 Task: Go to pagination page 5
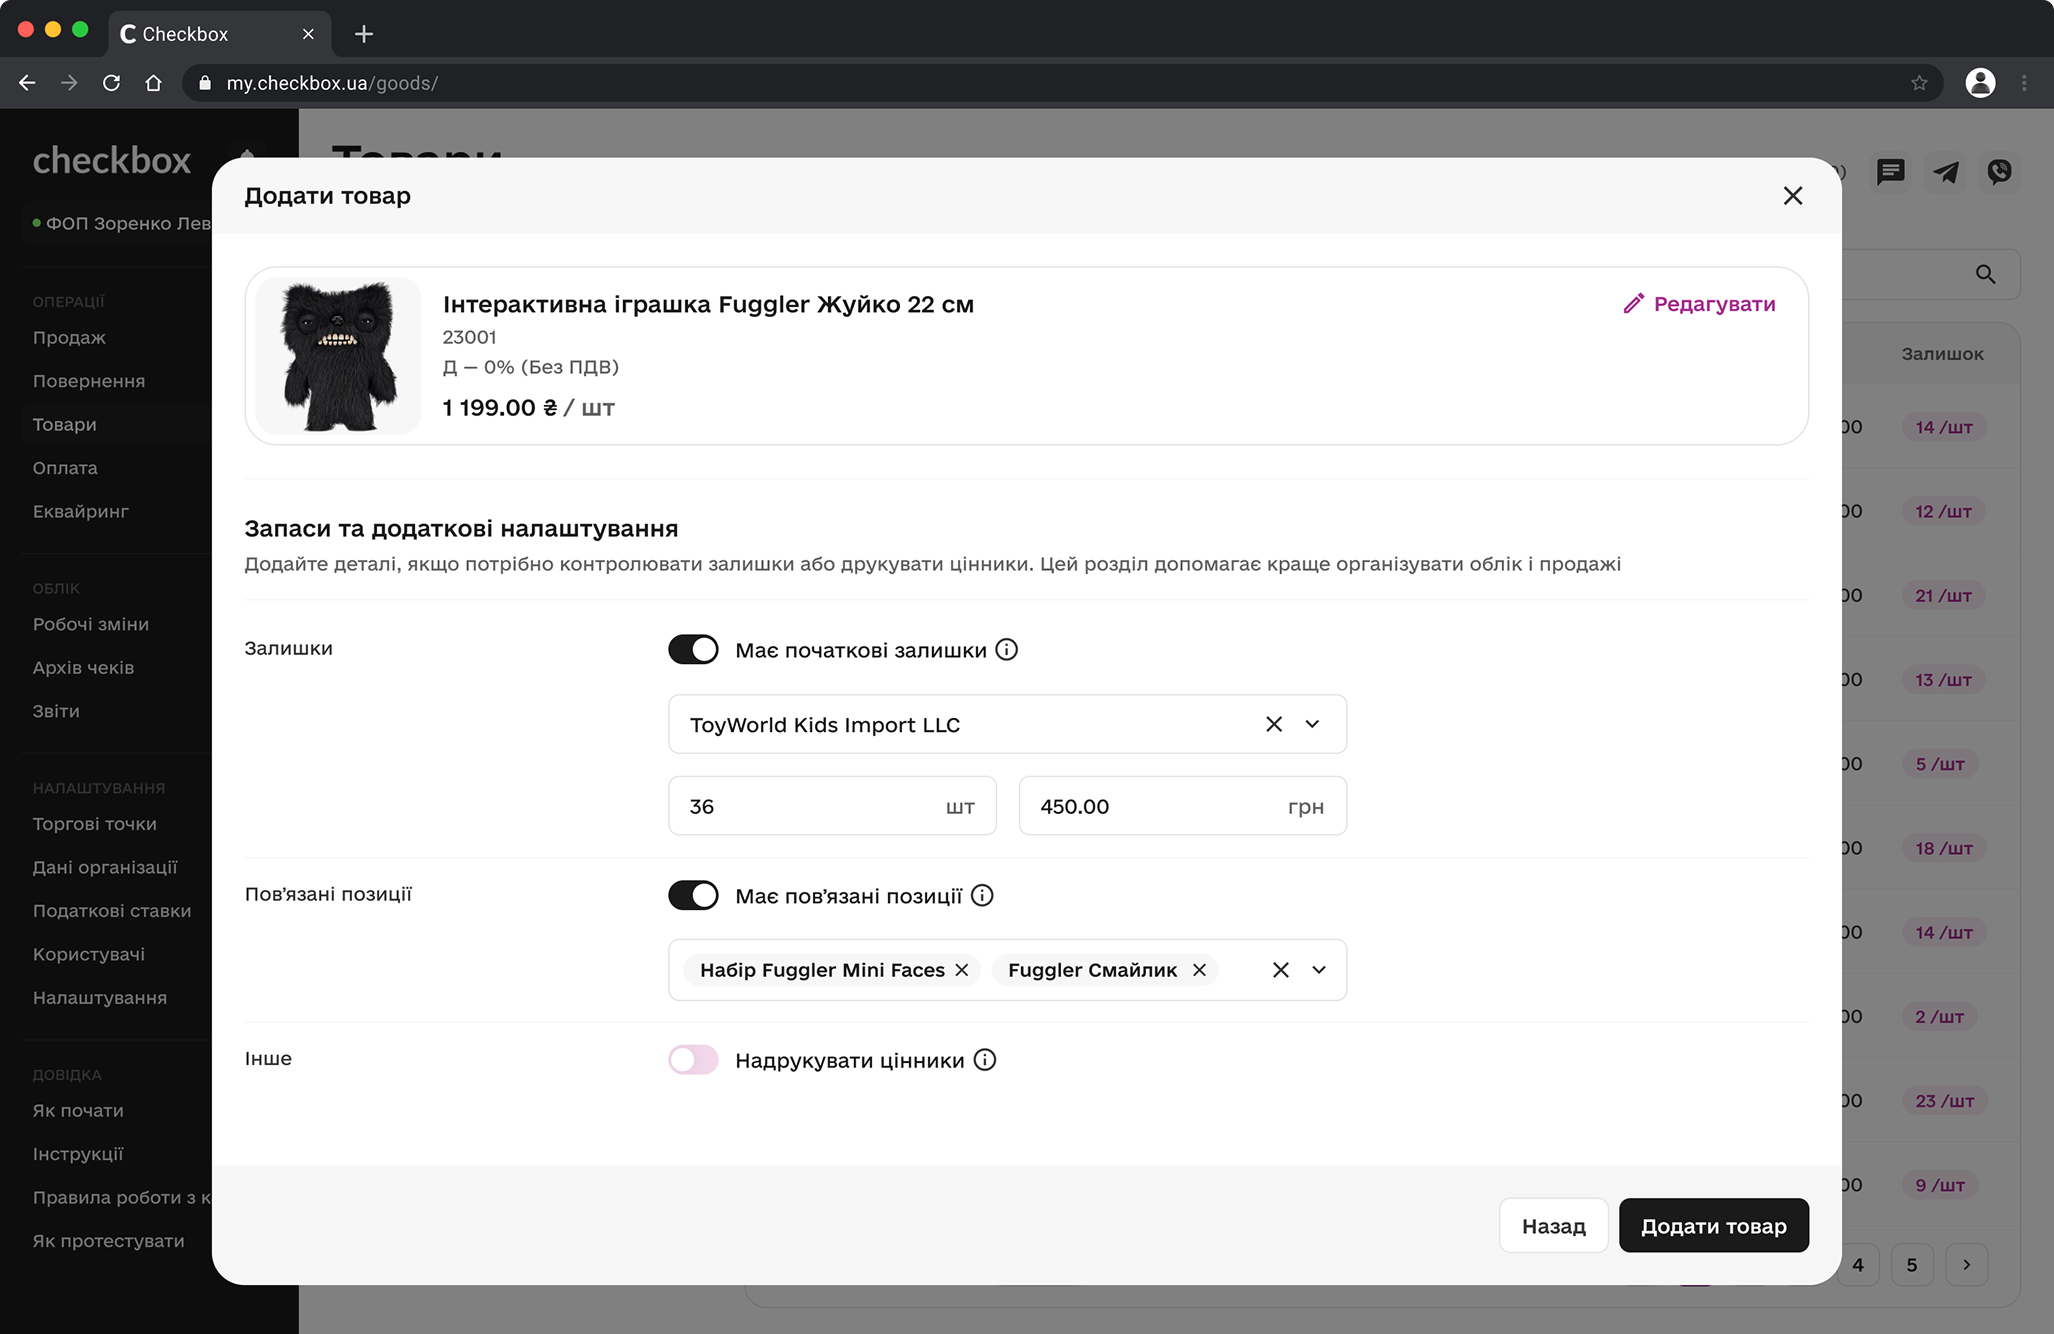(1912, 1265)
